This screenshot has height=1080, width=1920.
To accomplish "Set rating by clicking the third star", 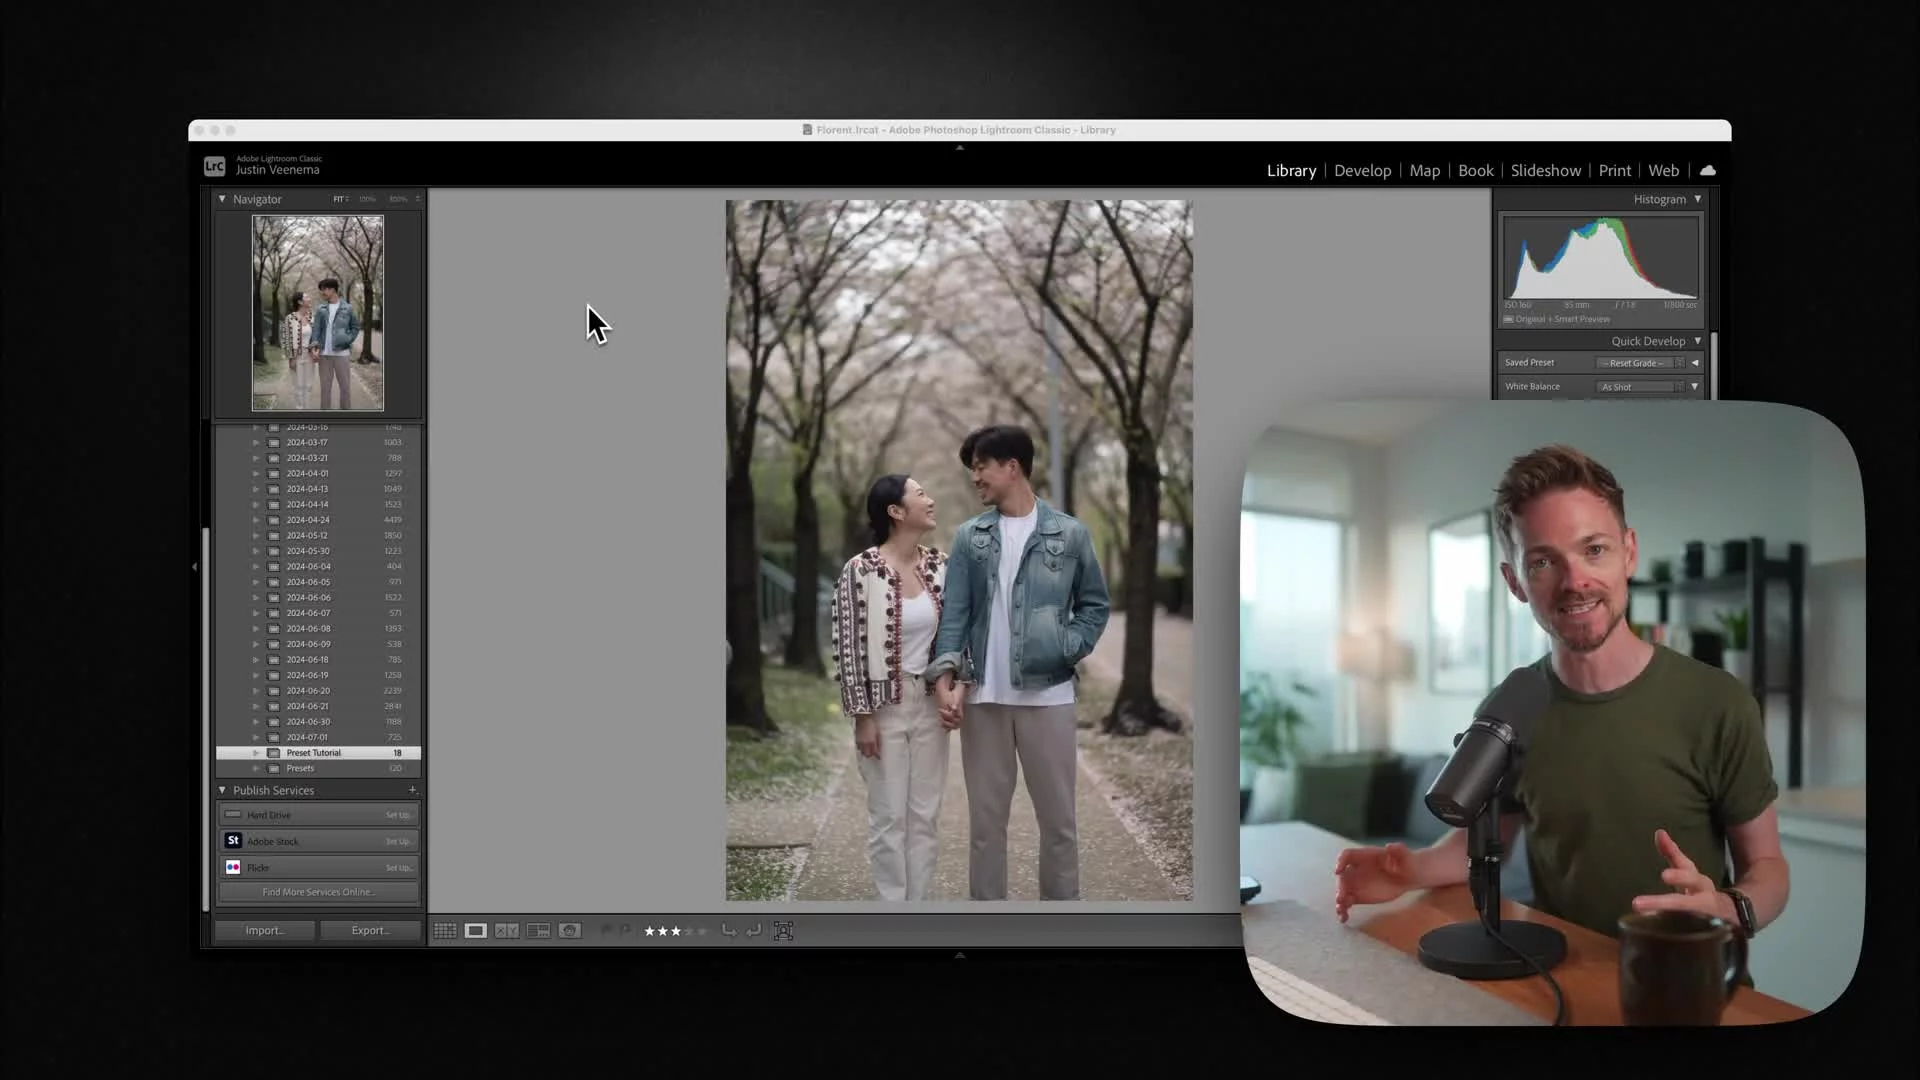I will click(x=674, y=930).
